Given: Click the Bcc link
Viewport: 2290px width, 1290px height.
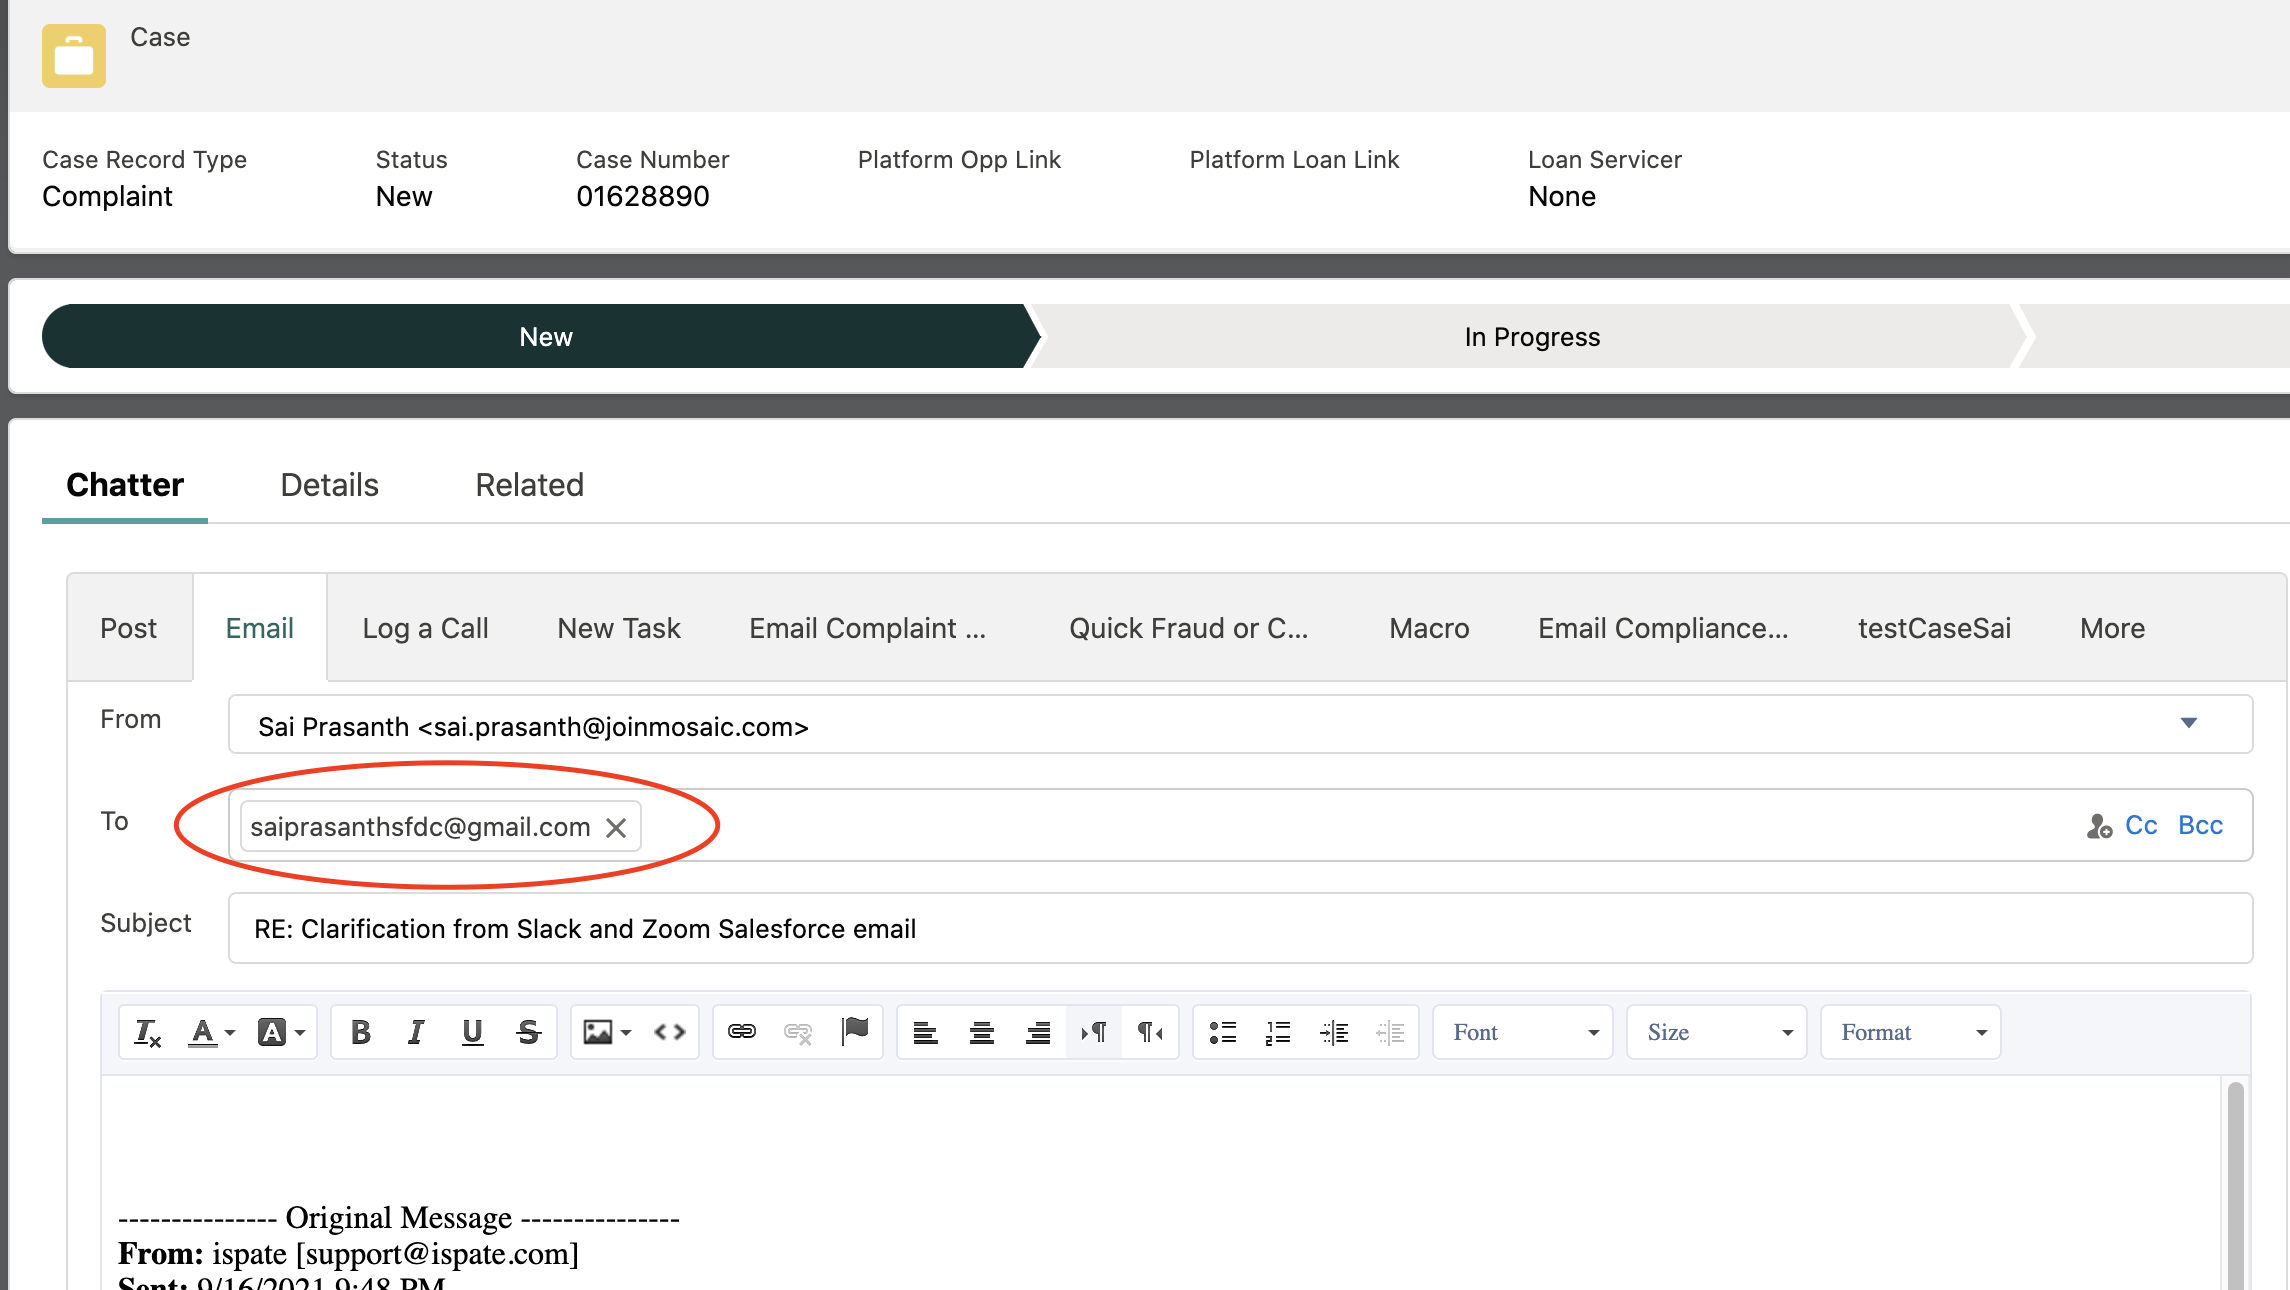Looking at the screenshot, I should tap(2200, 825).
